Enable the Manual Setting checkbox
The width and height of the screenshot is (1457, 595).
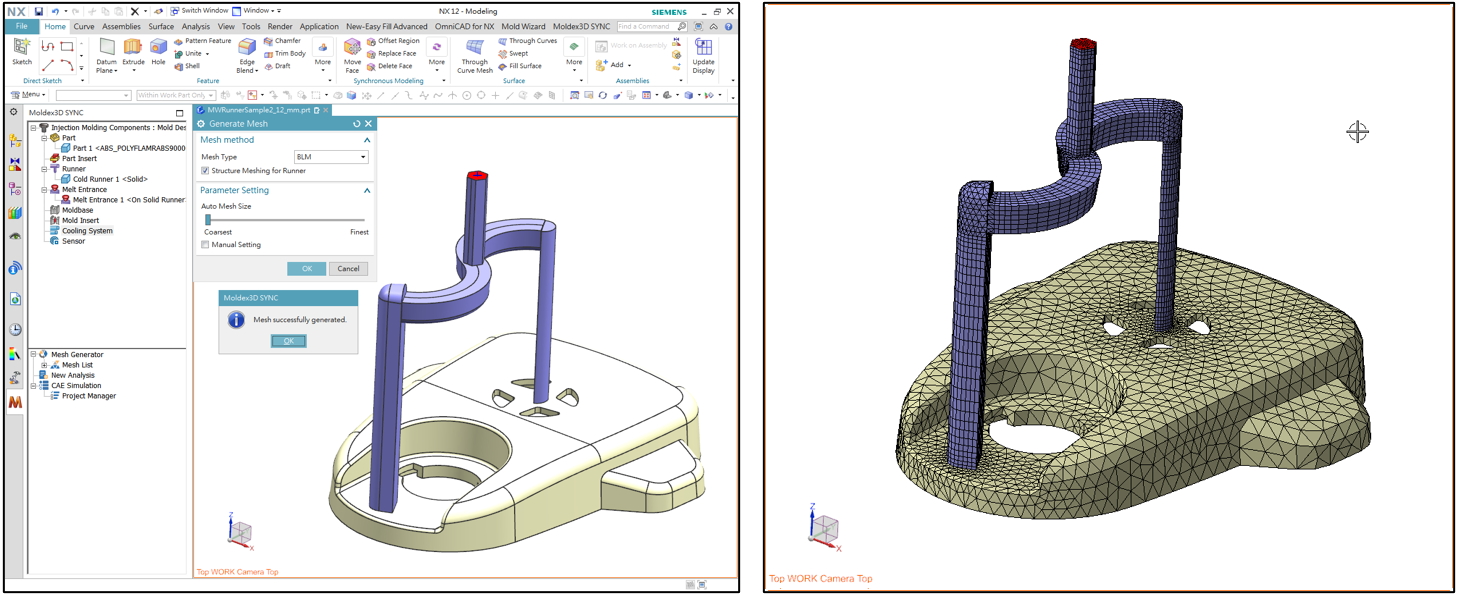pos(206,245)
